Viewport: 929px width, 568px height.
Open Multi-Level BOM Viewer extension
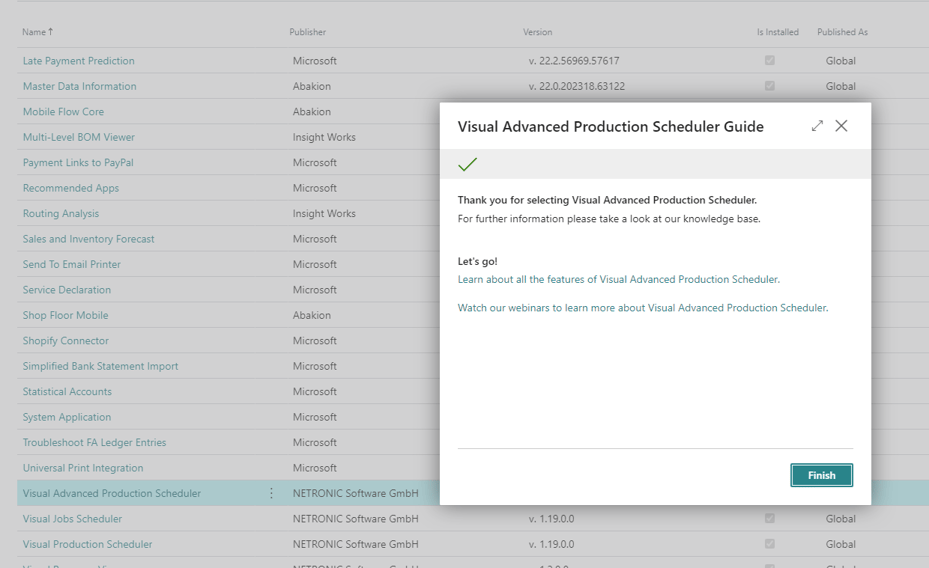tap(79, 137)
